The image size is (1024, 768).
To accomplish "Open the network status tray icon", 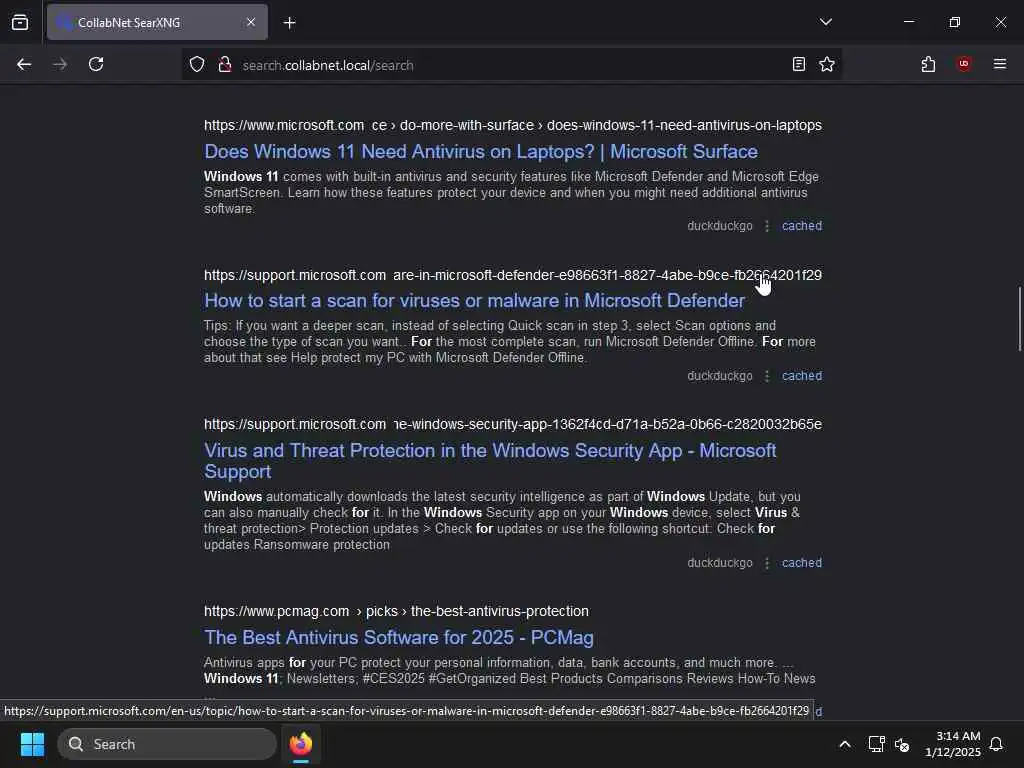I will point(876,744).
